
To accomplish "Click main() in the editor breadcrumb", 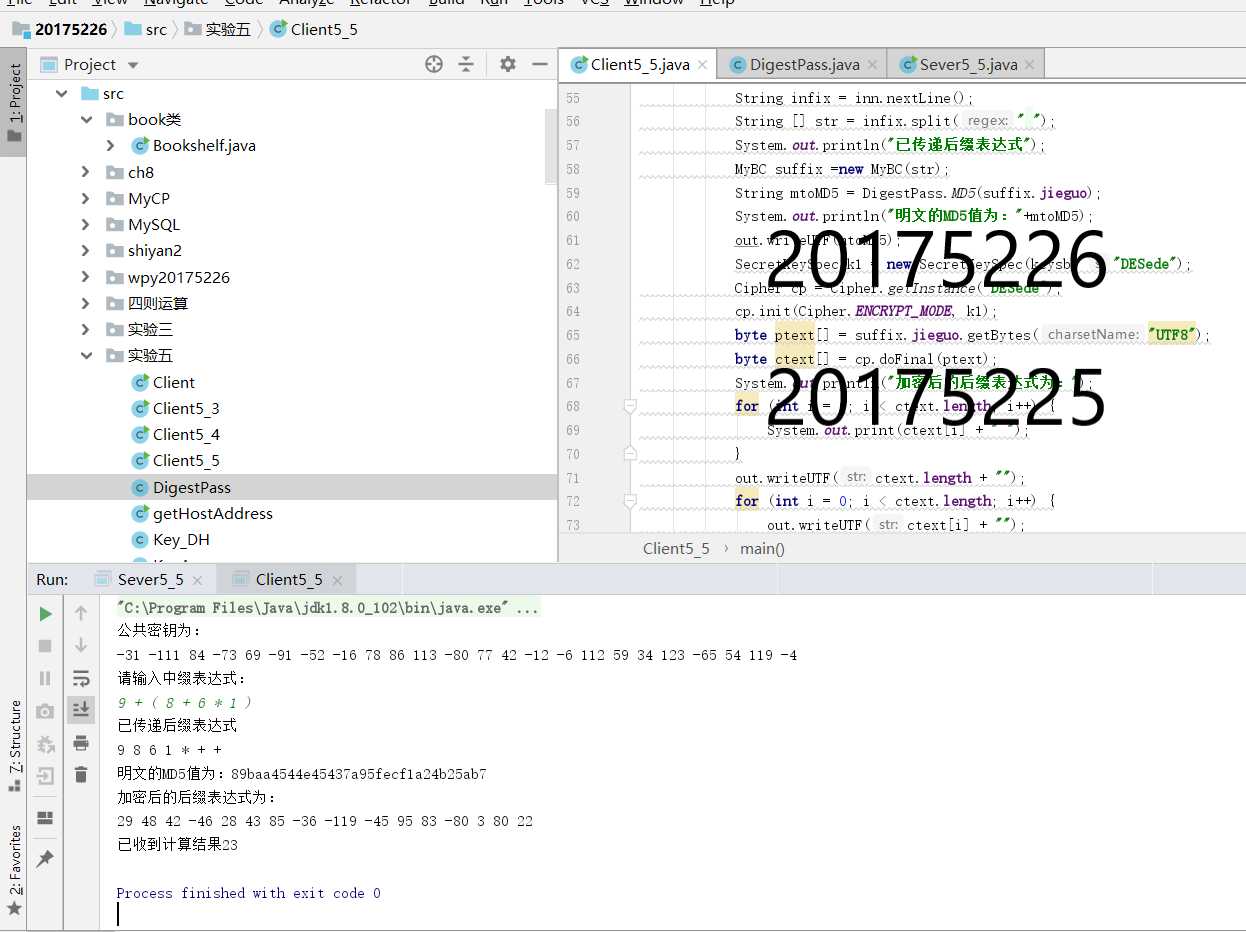I will tap(762, 548).
